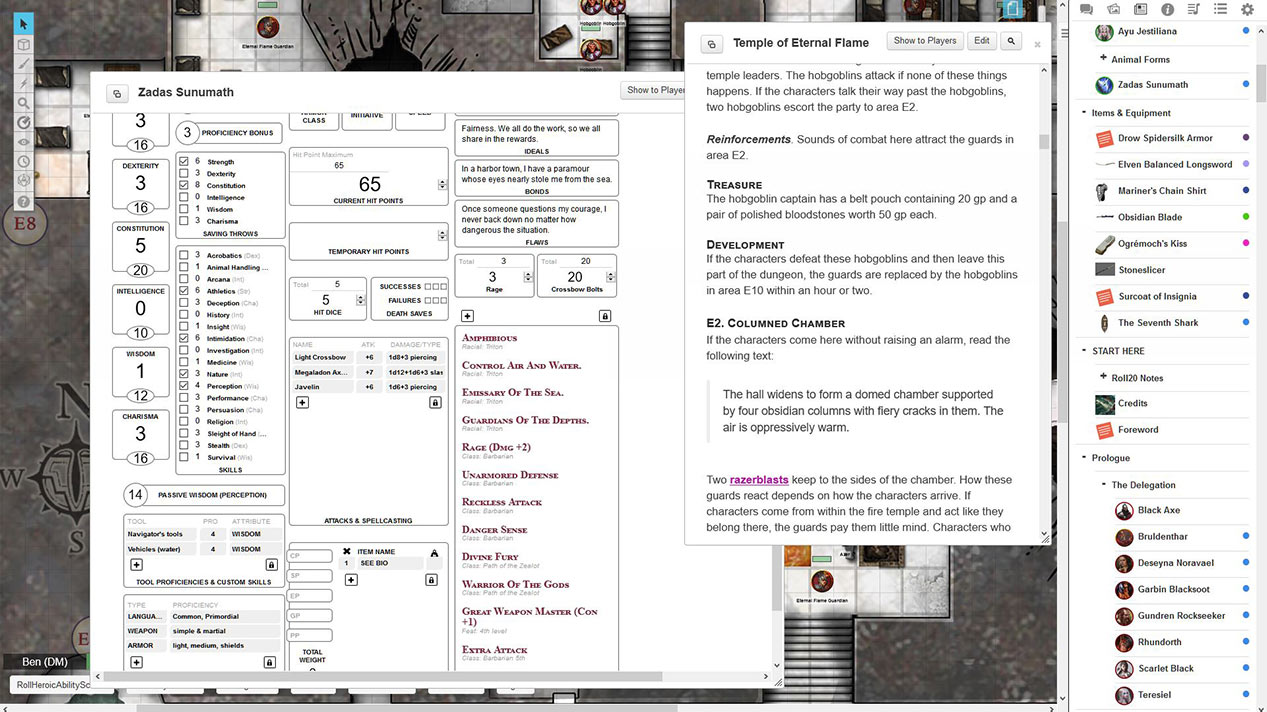This screenshot has width=1267, height=712.
Task: Adjust the Temporary Hit Points stepper
Action: 443,235
